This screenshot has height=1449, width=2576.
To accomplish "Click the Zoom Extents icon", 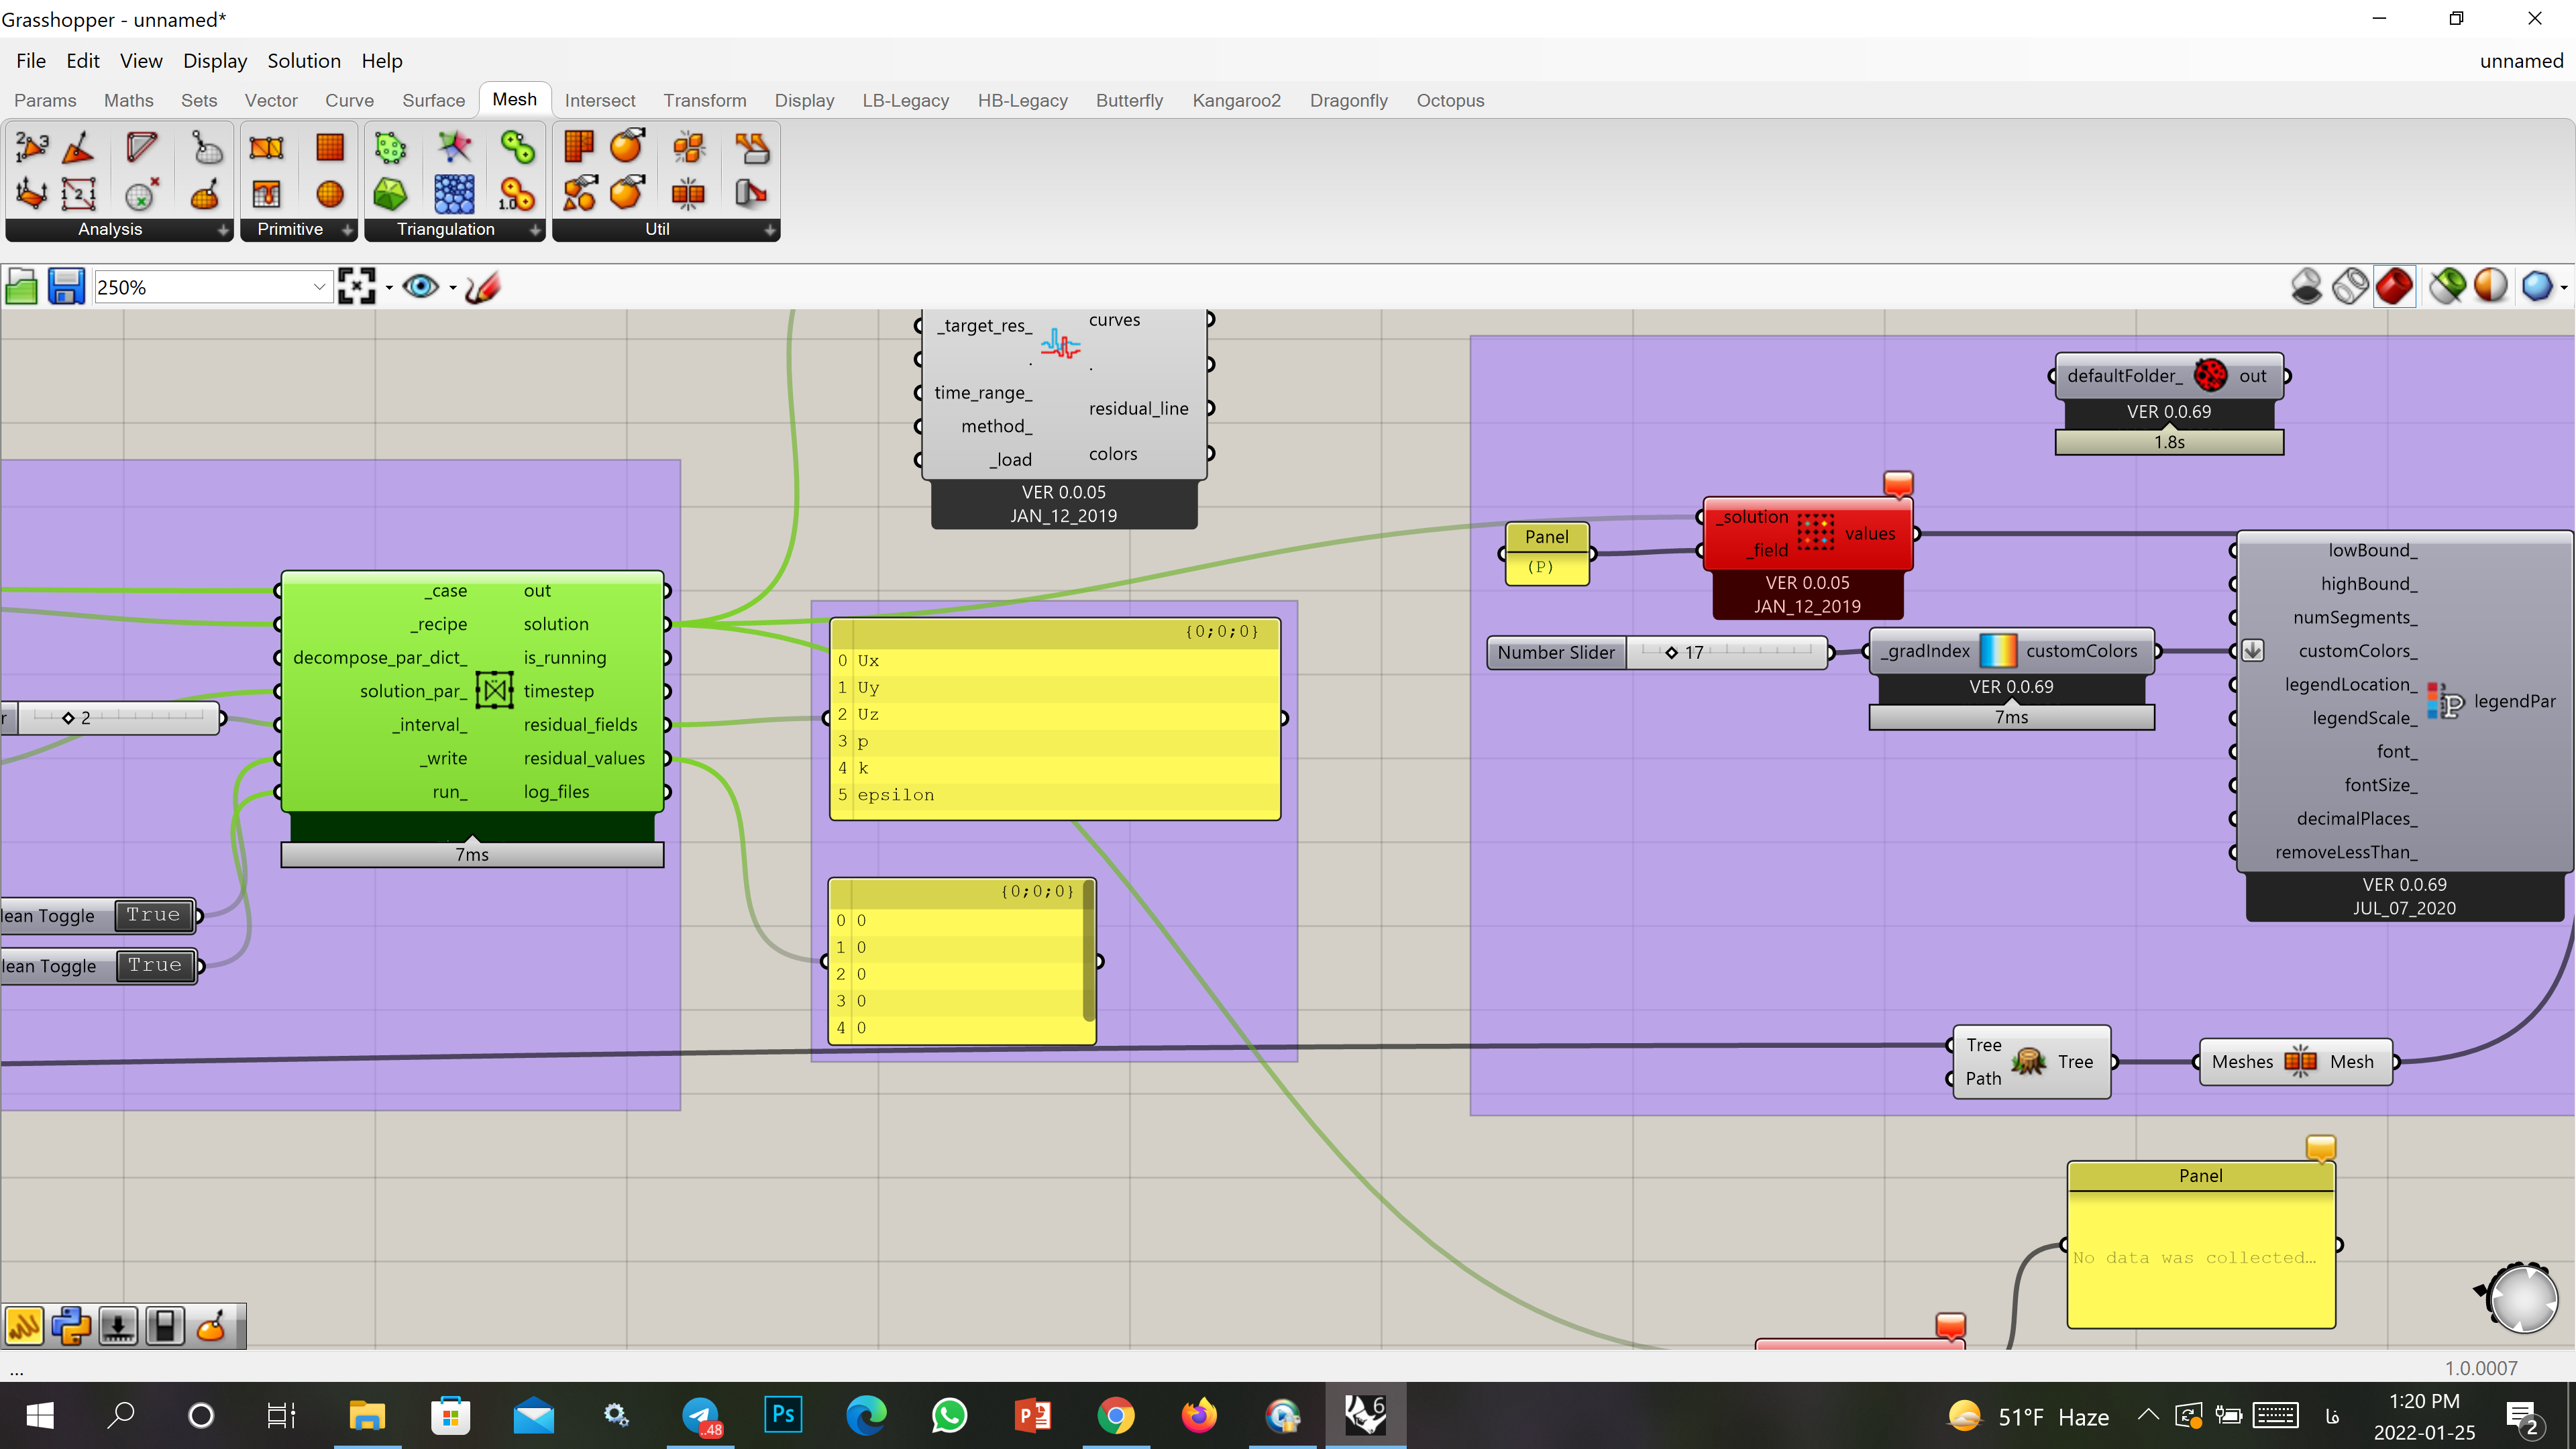I will tap(357, 287).
